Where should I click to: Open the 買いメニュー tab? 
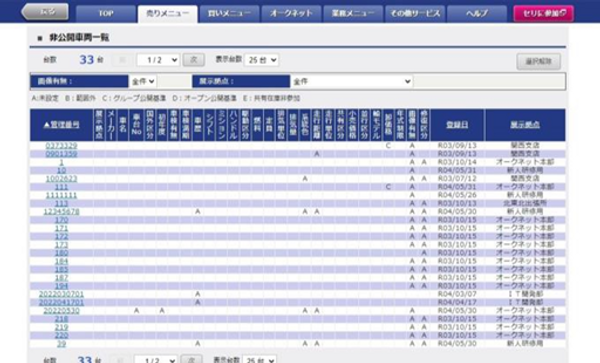tap(230, 14)
